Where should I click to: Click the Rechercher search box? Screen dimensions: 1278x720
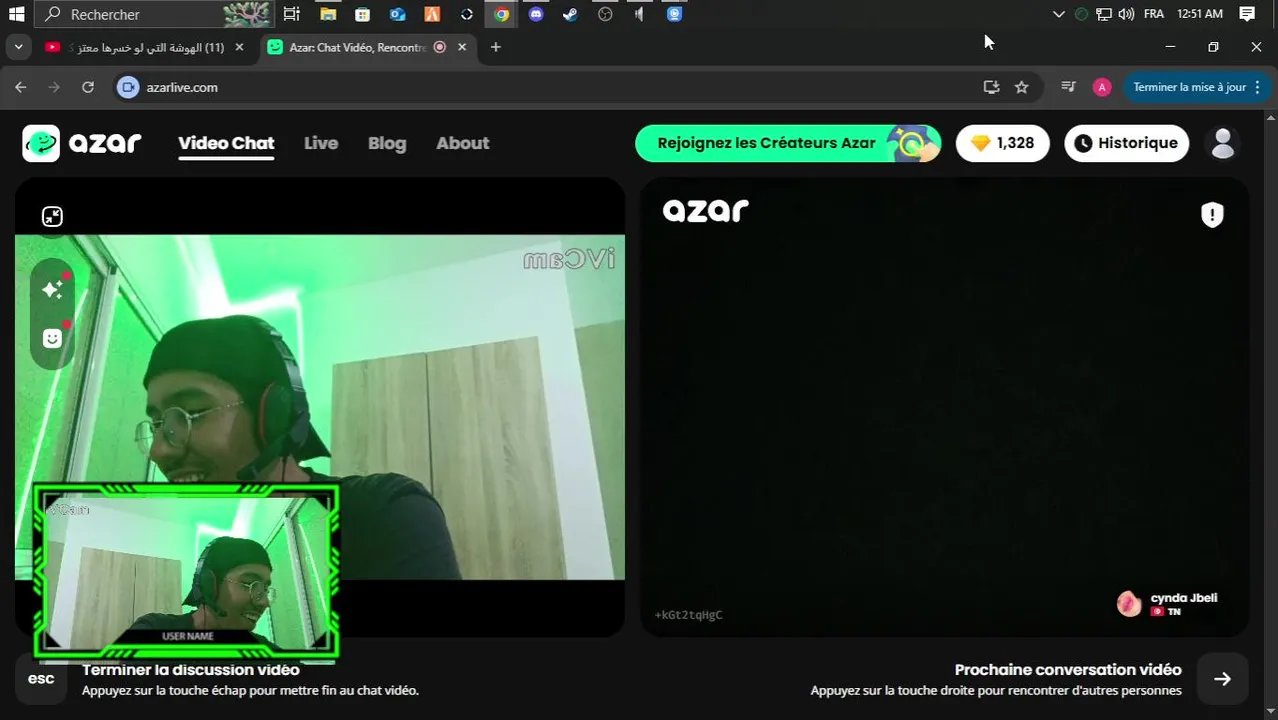pos(153,14)
